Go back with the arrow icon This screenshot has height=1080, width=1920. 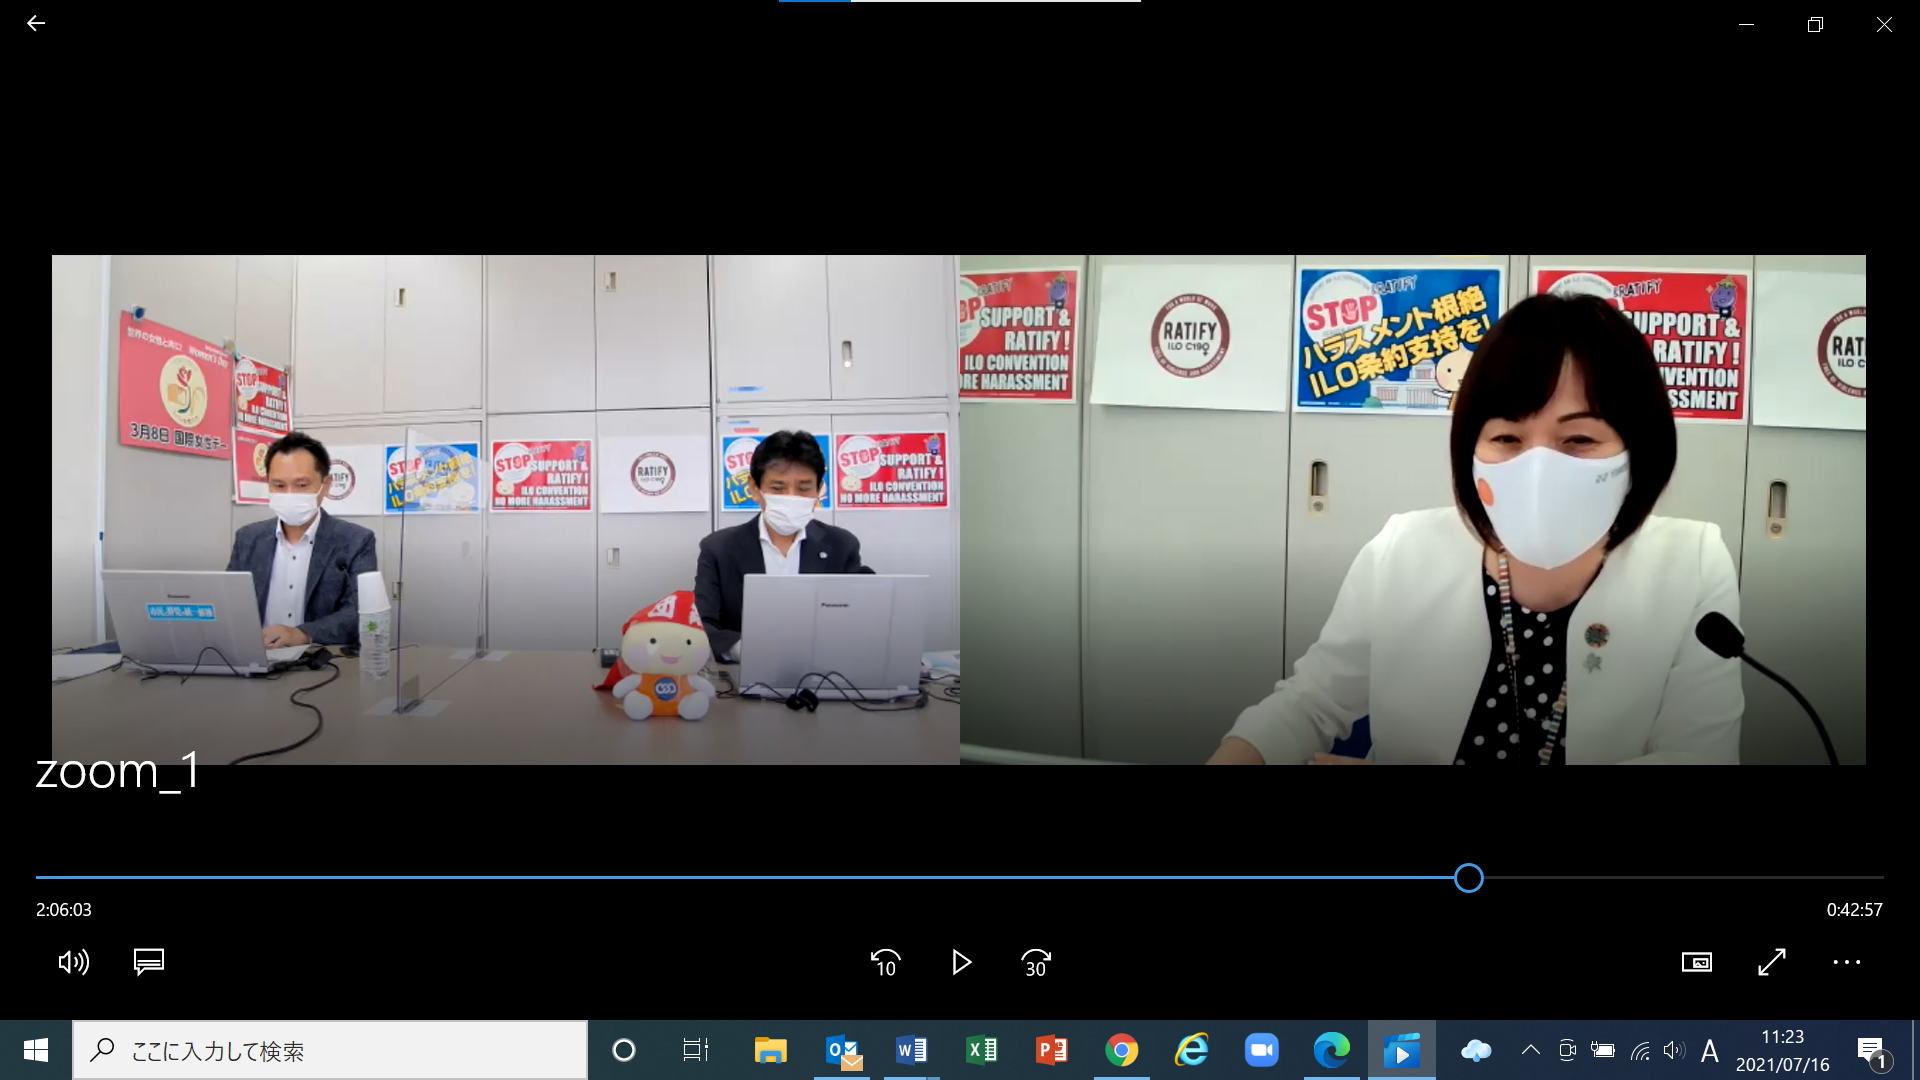click(x=36, y=23)
